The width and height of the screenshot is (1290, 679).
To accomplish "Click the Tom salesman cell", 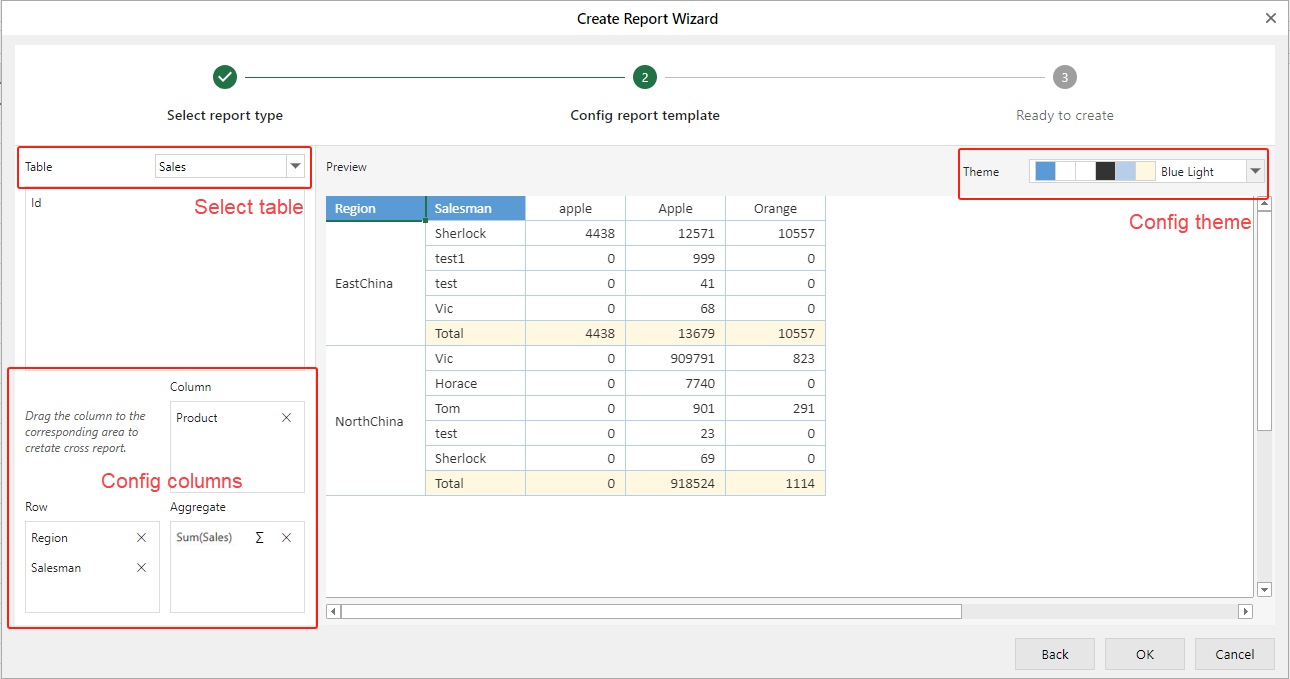I will (x=476, y=409).
